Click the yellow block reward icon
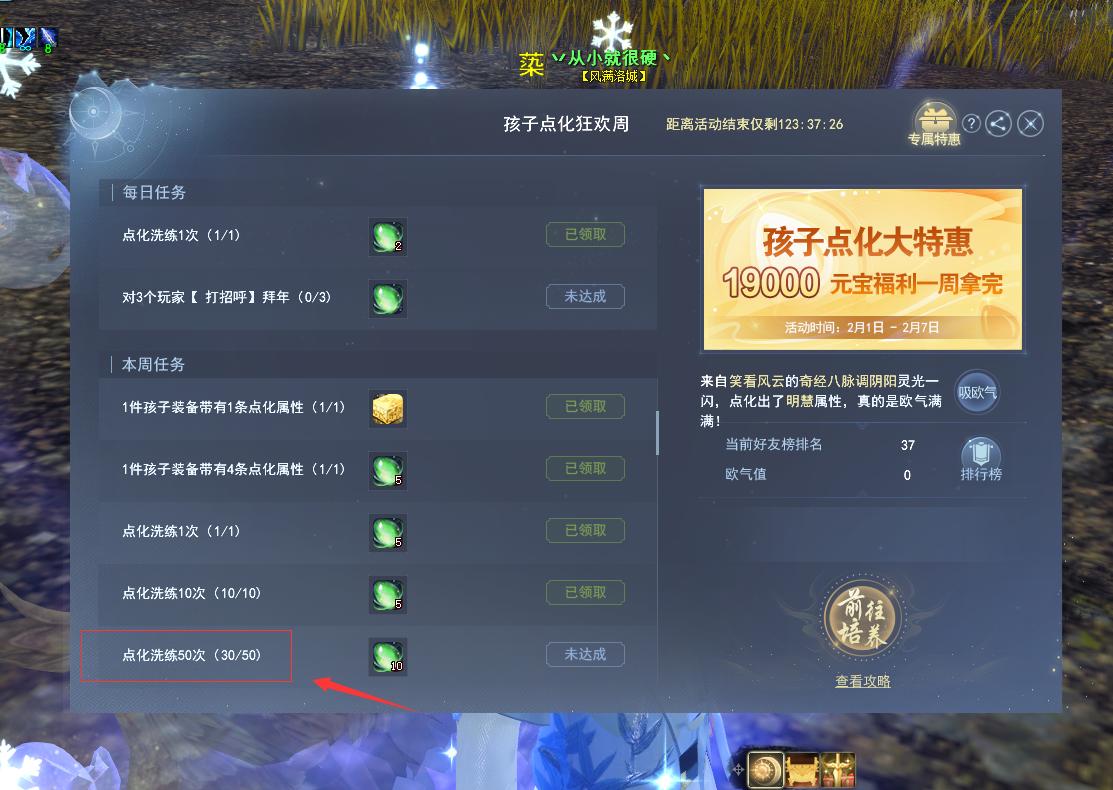 [388, 409]
